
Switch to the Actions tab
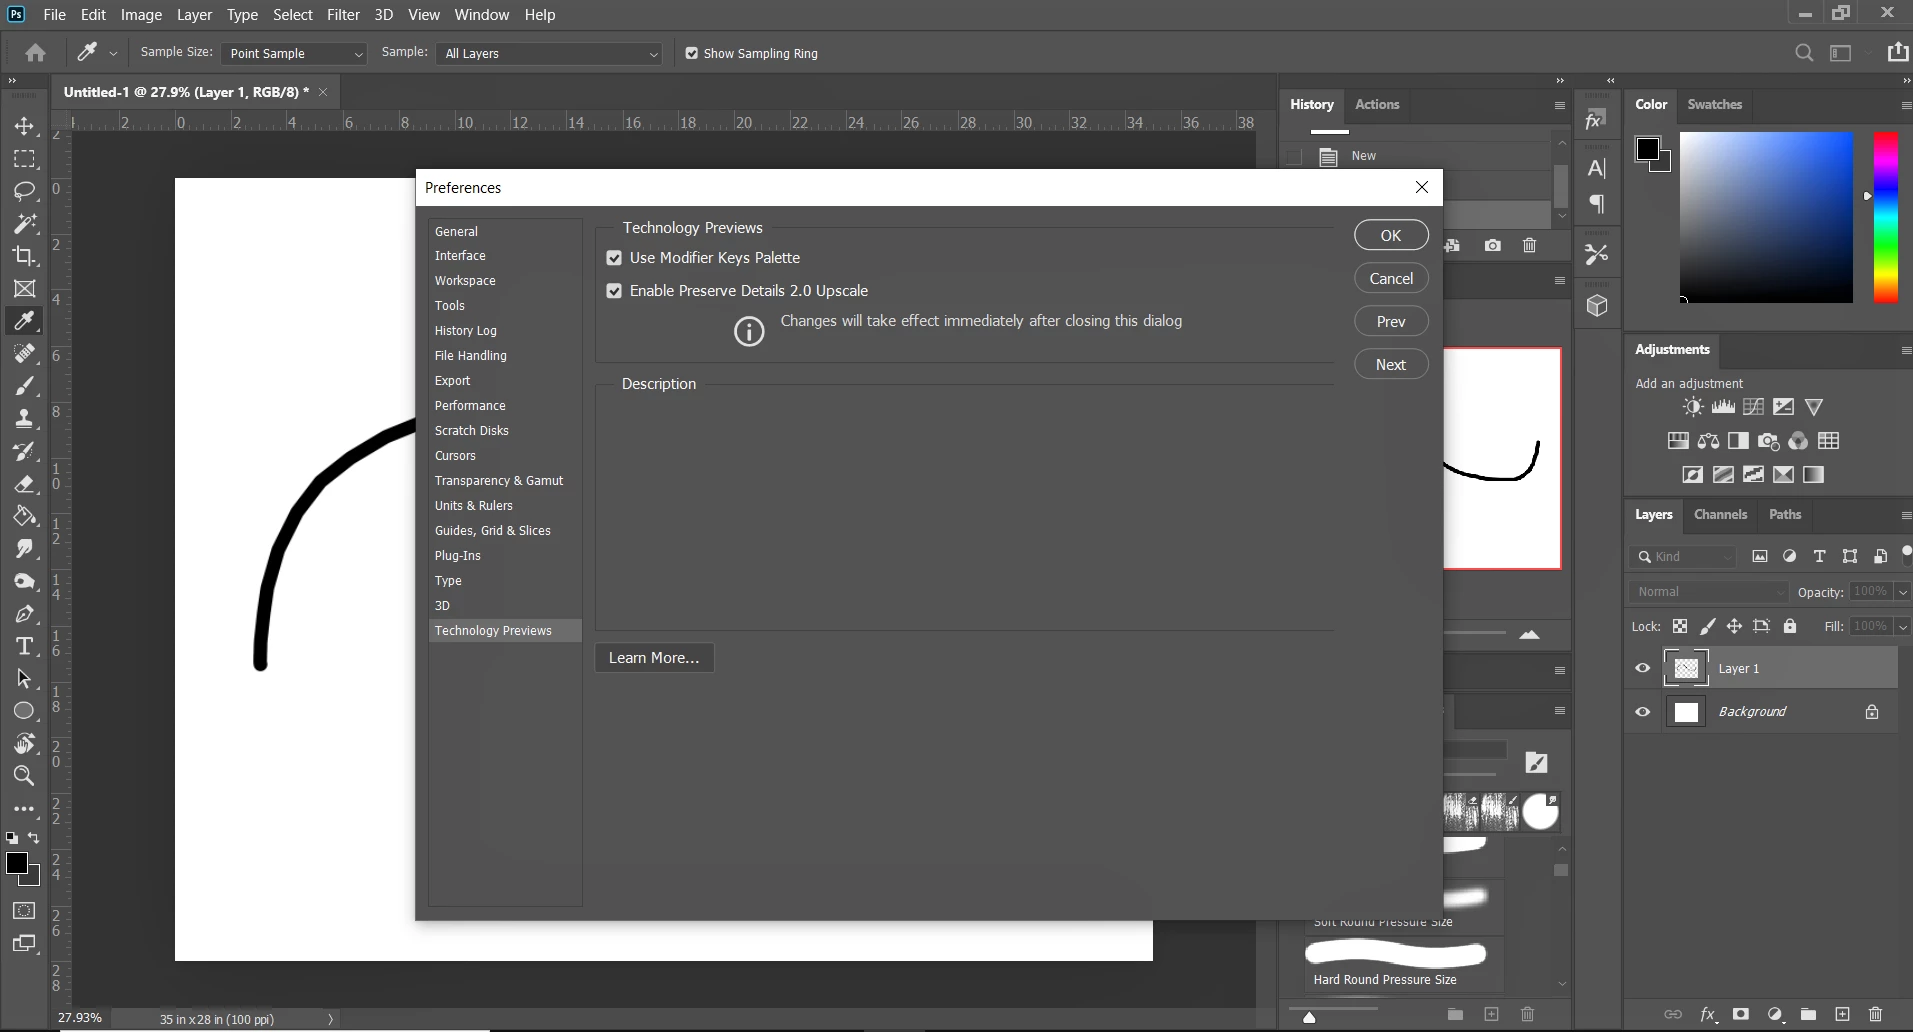1377,104
